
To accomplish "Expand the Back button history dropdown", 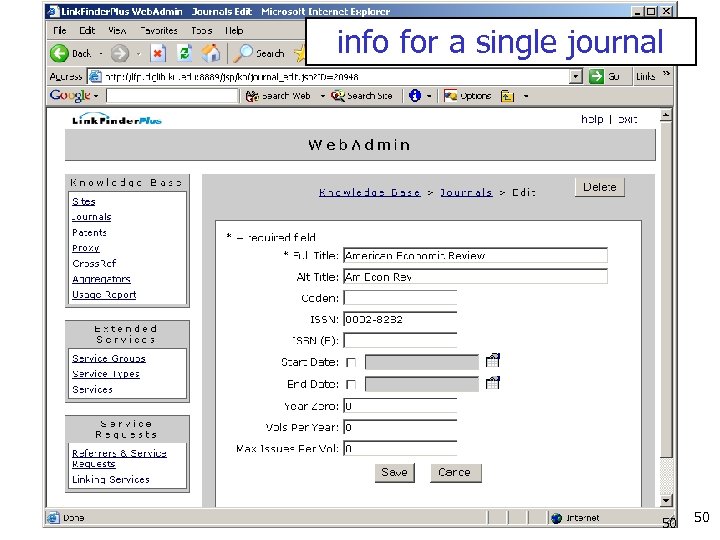I will point(101,54).
